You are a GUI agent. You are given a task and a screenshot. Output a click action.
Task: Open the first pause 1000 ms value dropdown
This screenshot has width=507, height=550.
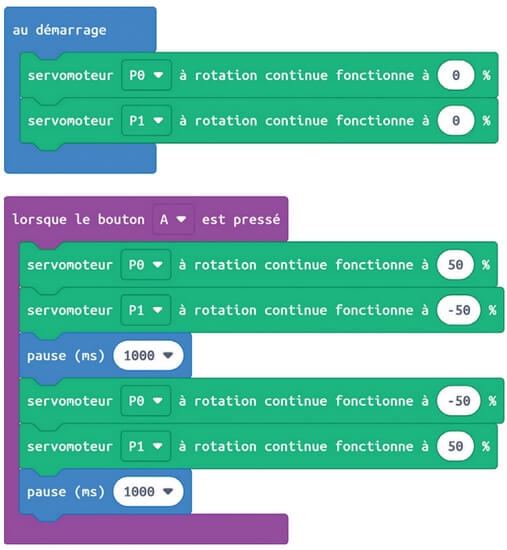(148, 355)
